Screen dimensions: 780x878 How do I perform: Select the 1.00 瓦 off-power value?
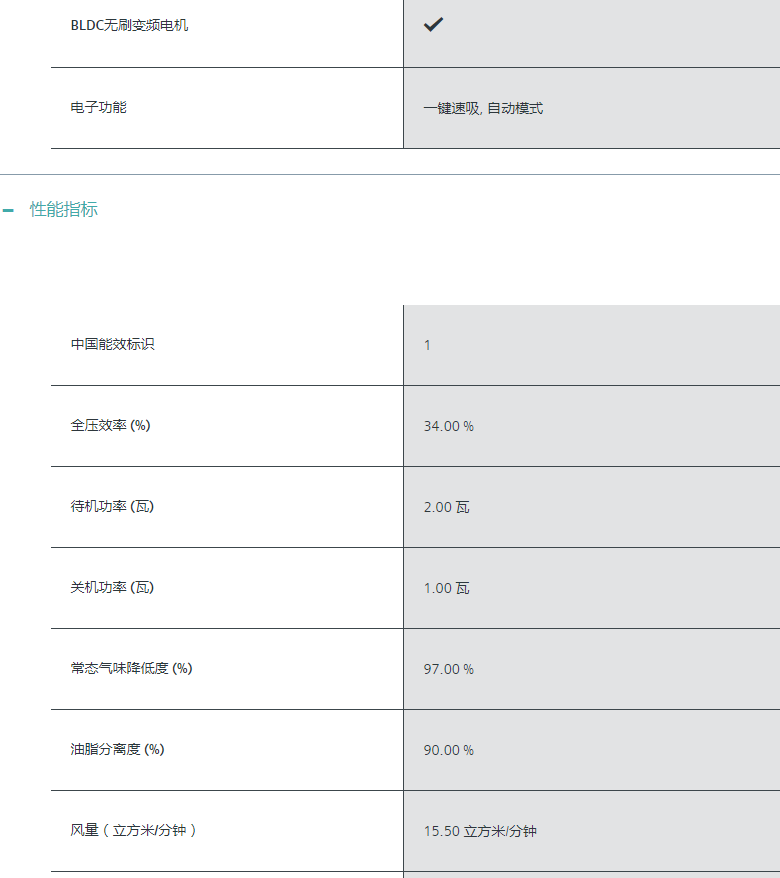(x=446, y=589)
